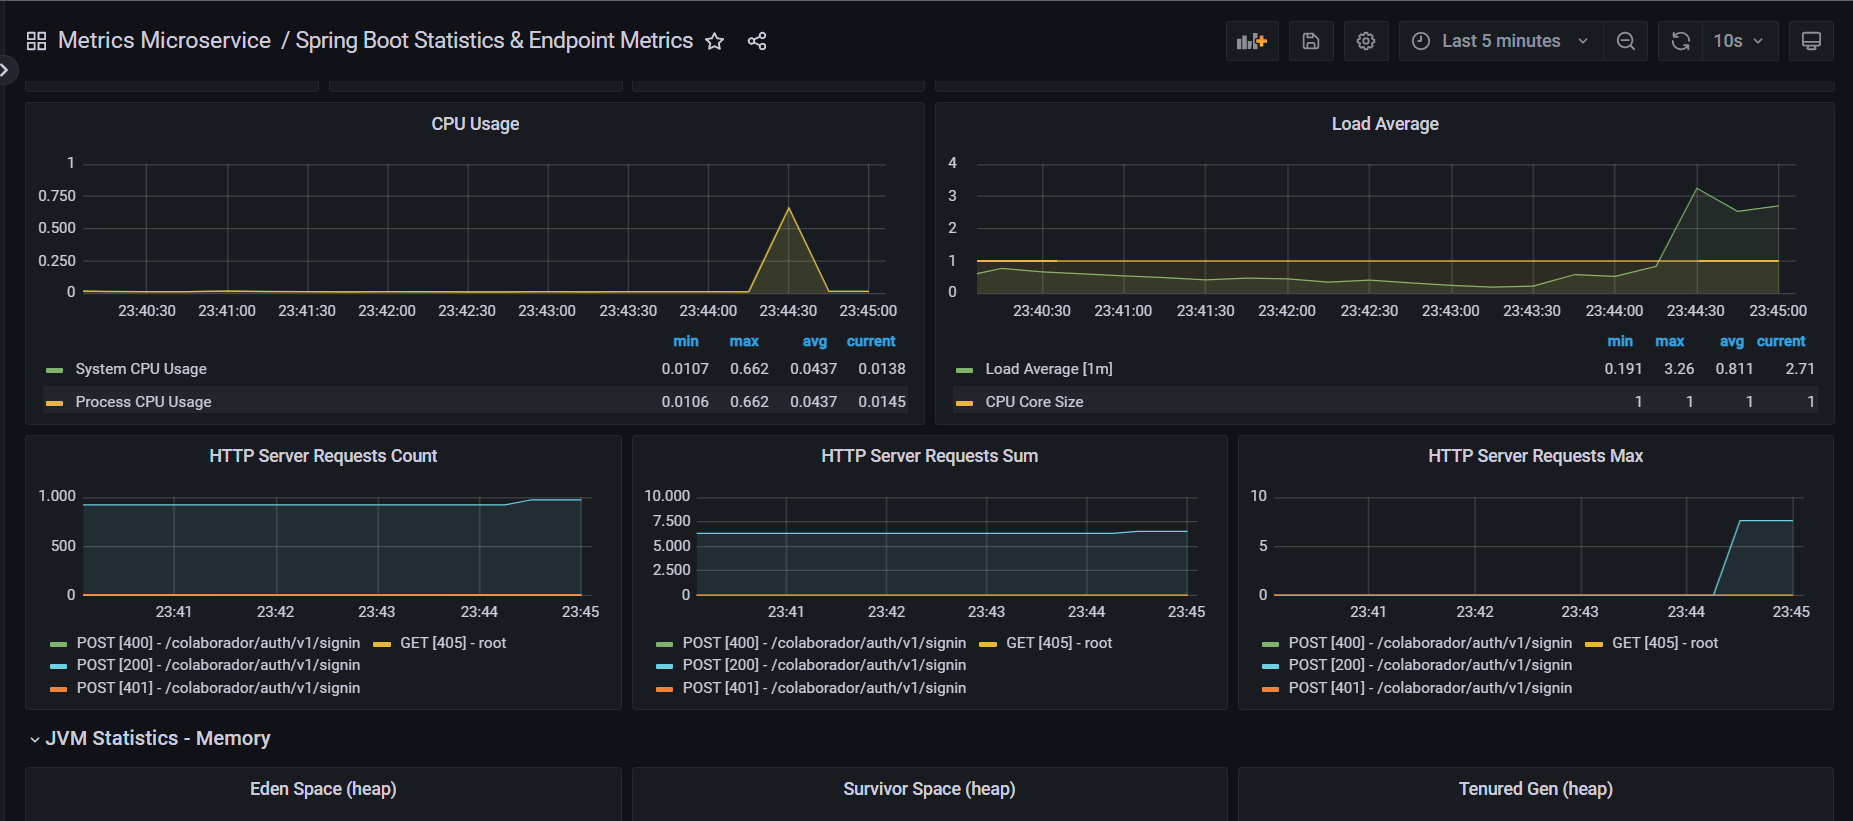Viewport: 1853px width, 821px height.
Task: Star this dashboard as favorite
Action: point(714,41)
